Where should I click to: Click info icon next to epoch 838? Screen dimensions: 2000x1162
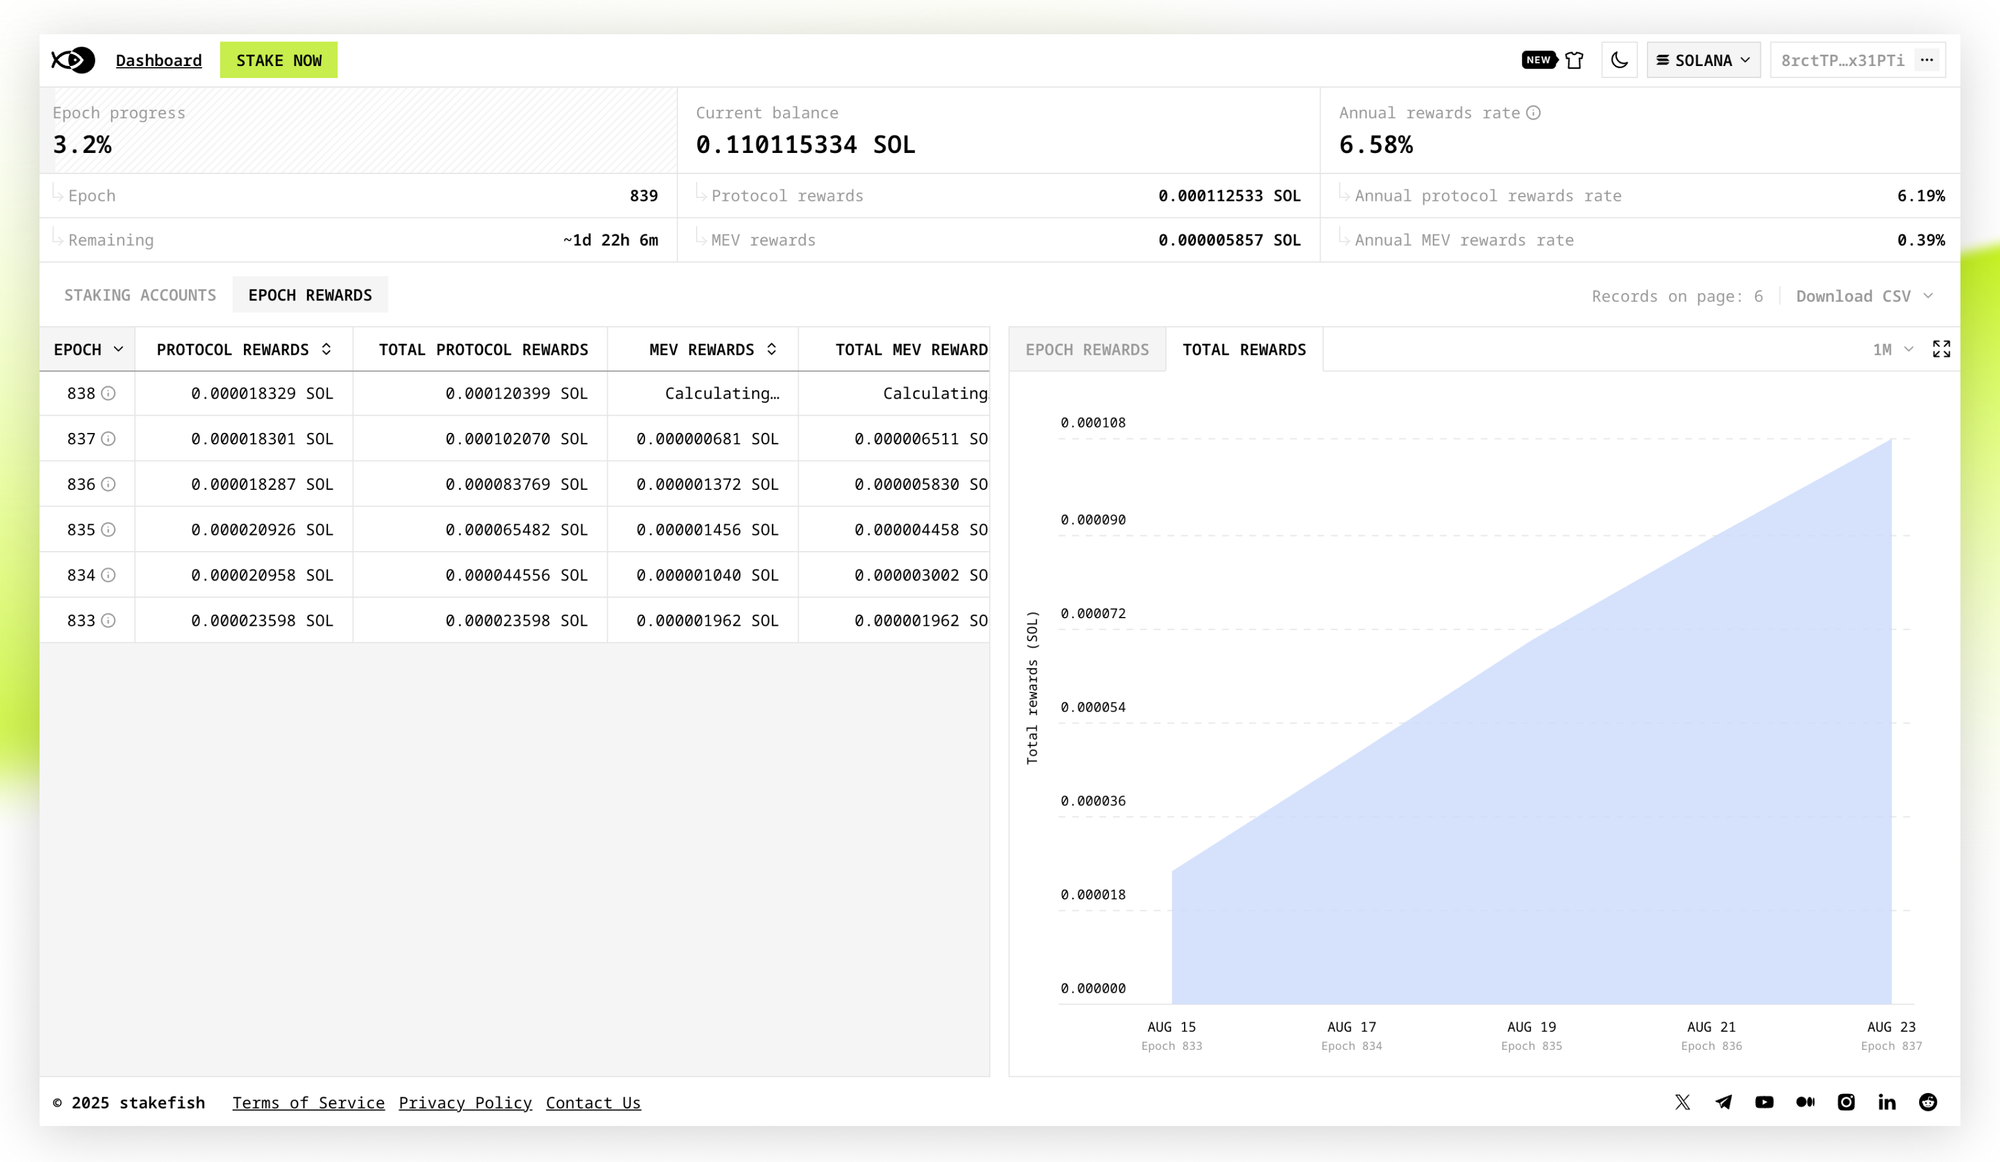pos(108,394)
